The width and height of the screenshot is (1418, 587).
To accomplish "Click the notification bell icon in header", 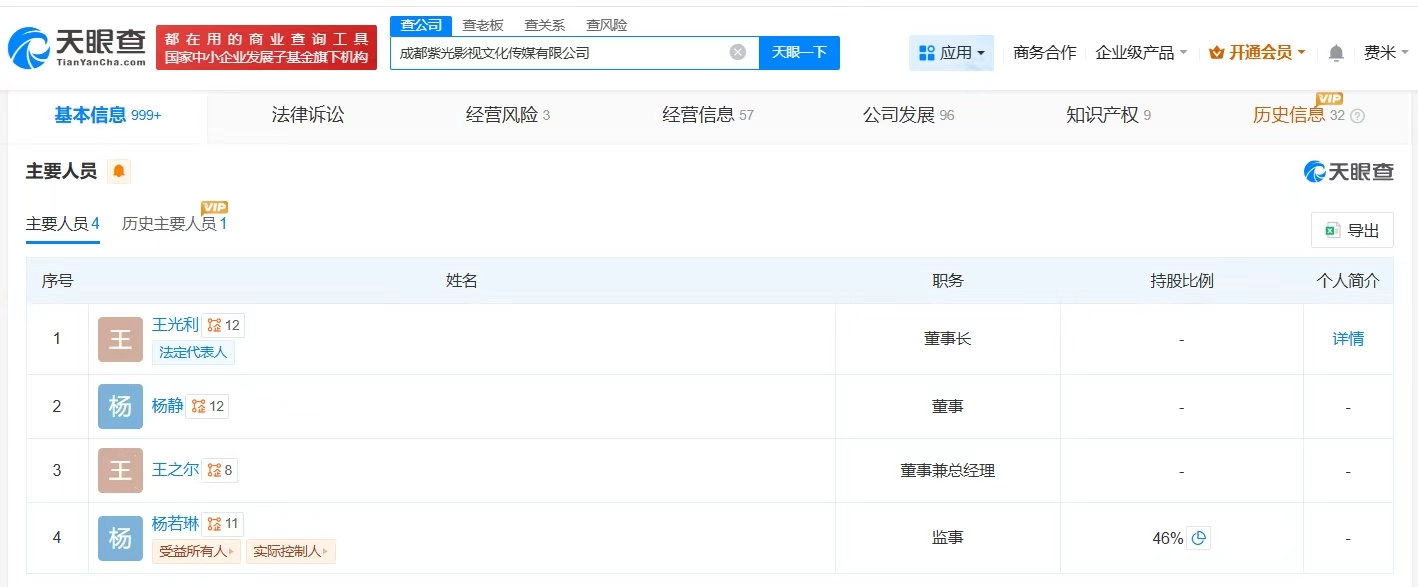I will 1336,53.
